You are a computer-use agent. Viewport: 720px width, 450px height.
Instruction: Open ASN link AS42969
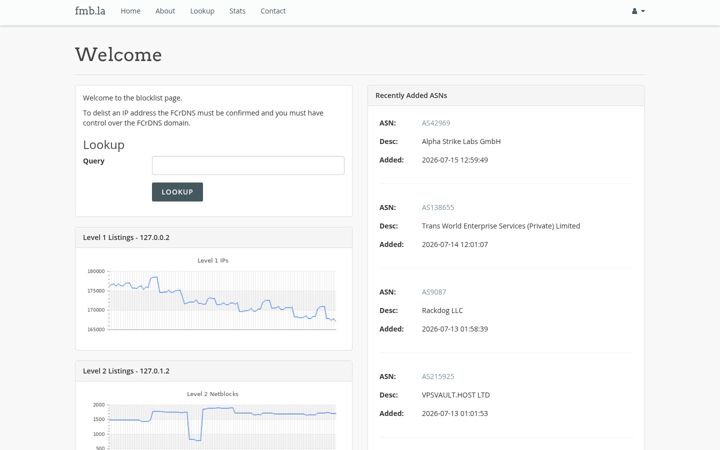coord(436,123)
